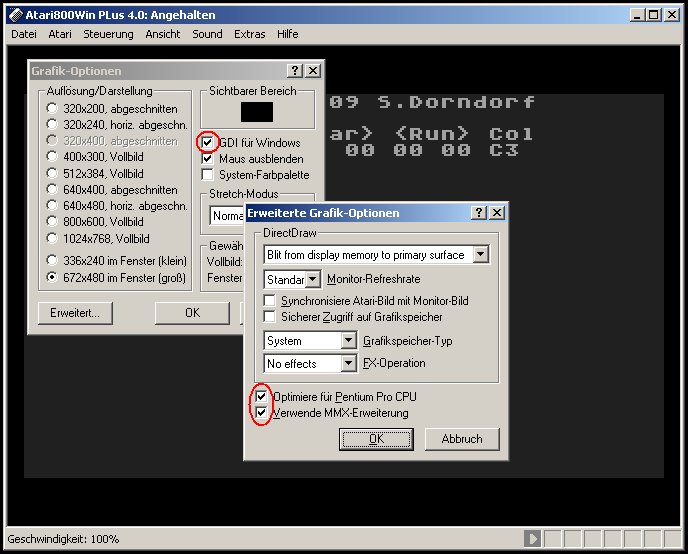688x554 pixels.
Task: Expand the Grafikspeicher-Typ dropdown
Action: tap(348, 340)
